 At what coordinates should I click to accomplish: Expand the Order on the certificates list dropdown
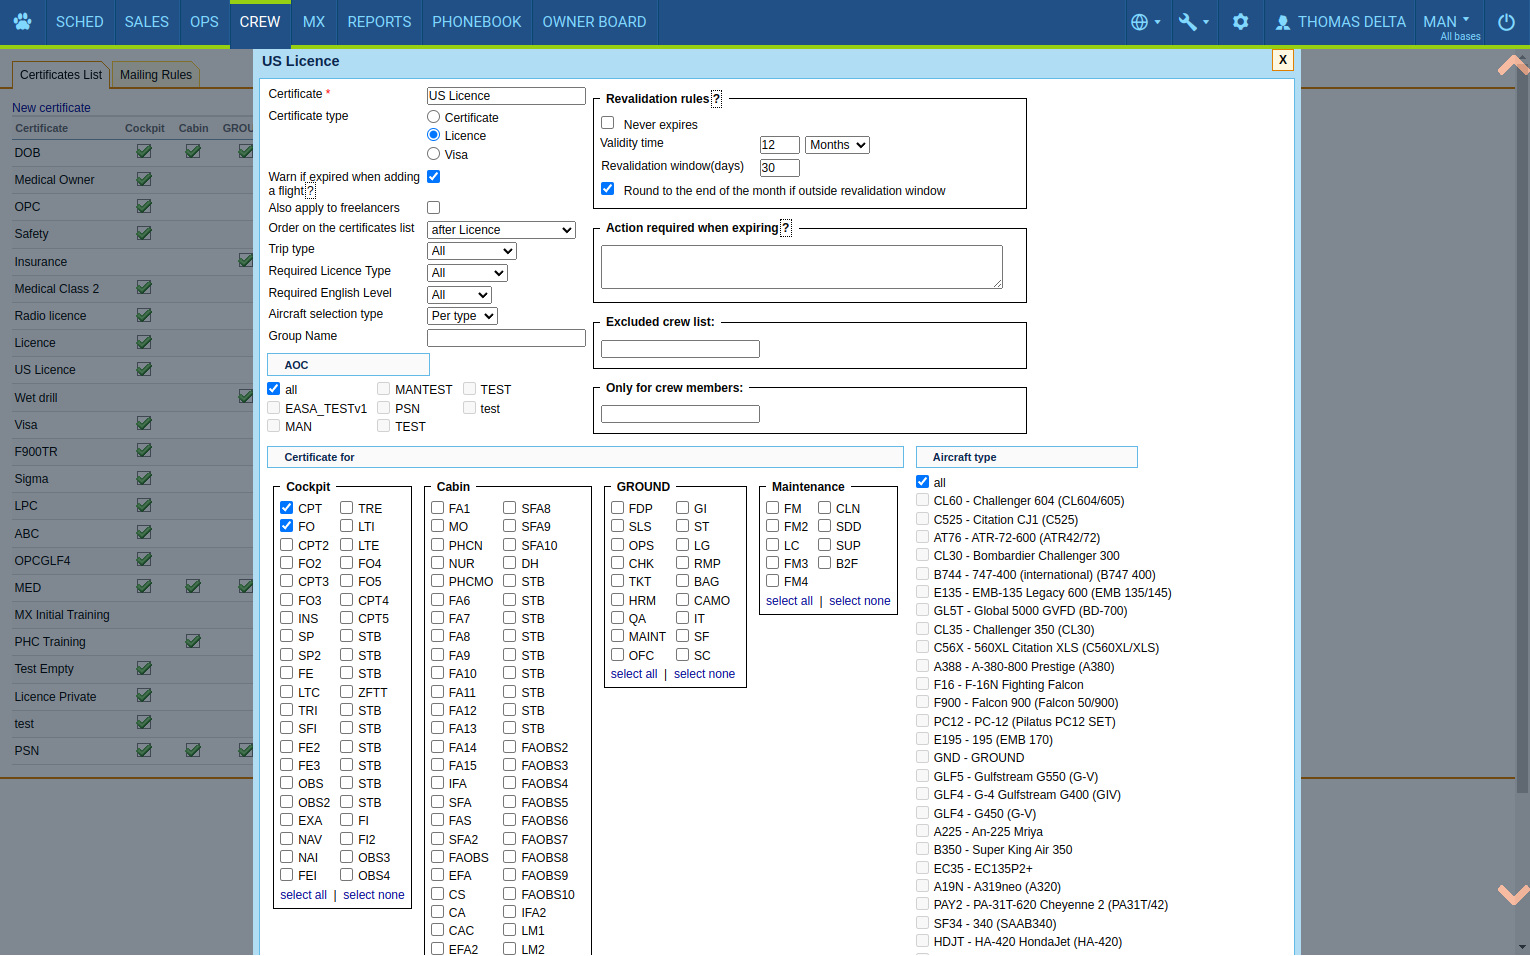click(x=501, y=230)
